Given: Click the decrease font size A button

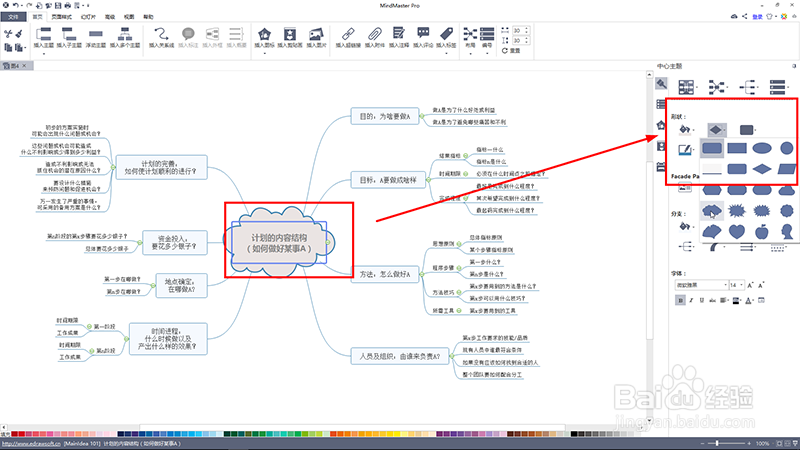Looking at the screenshot, I should click(761, 285).
